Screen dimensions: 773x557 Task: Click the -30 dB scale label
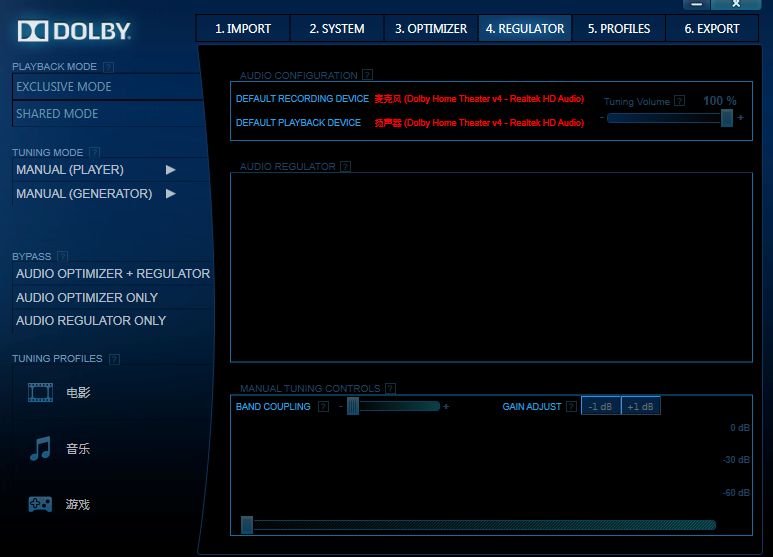[x=737, y=459]
